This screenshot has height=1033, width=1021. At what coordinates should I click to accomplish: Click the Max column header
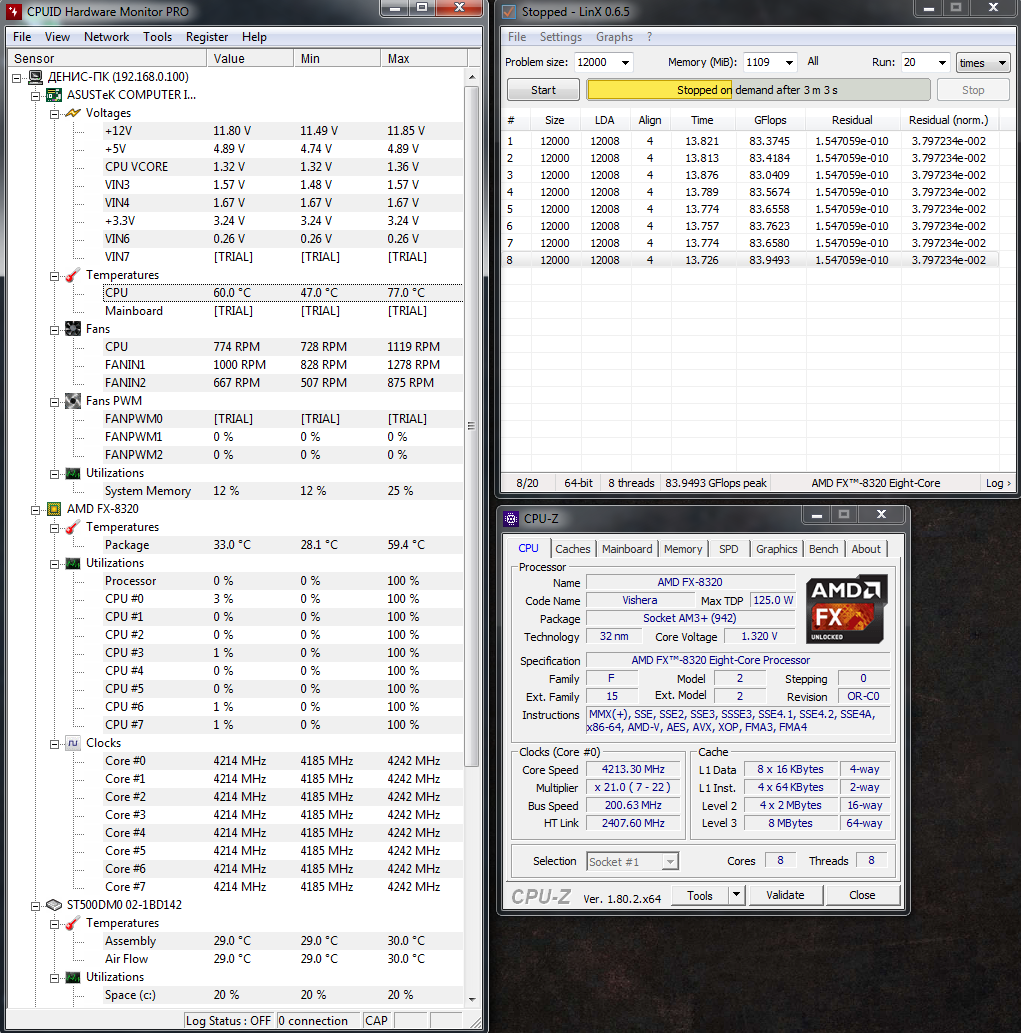(424, 59)
